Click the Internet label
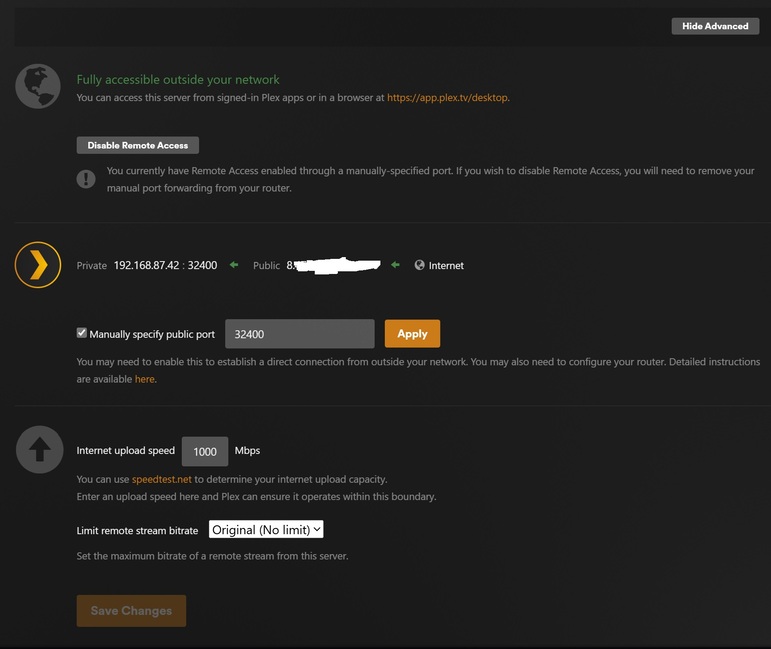771x649 pixels. click(x=446, y=266)
